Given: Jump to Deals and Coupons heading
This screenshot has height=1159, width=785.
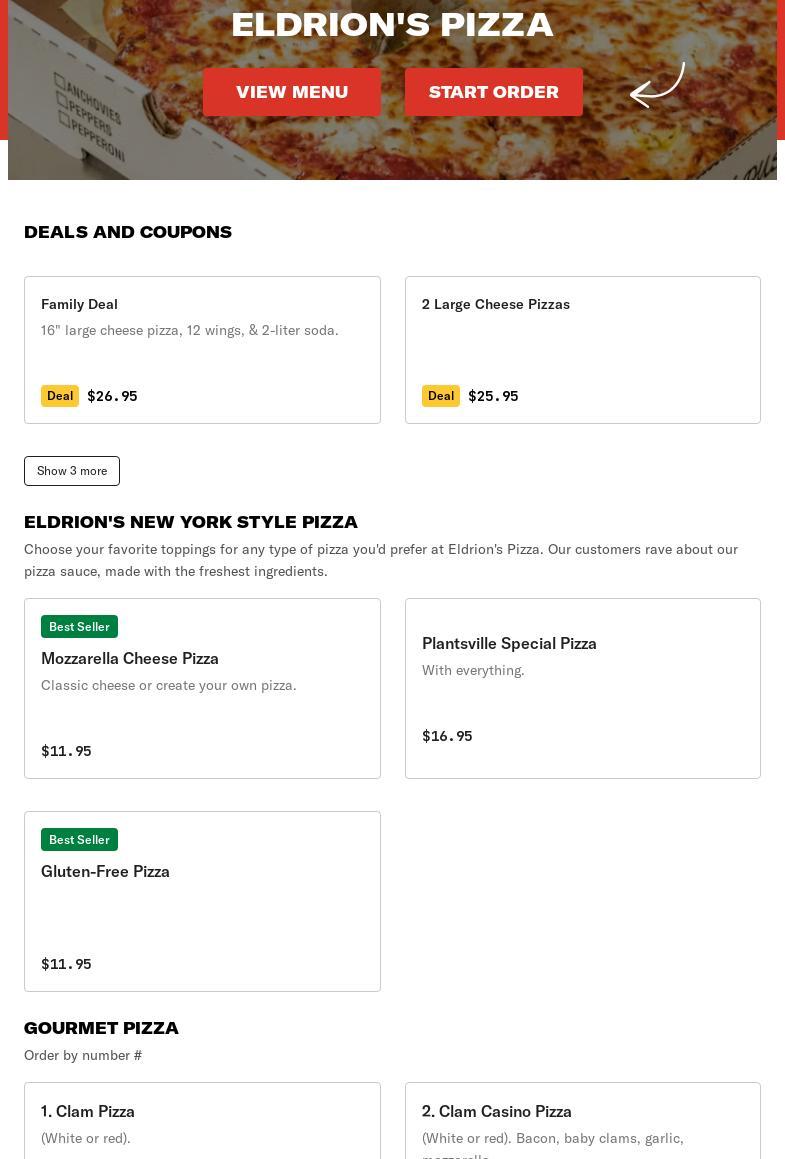Looking at the screenshot, I should pos(128,232).
